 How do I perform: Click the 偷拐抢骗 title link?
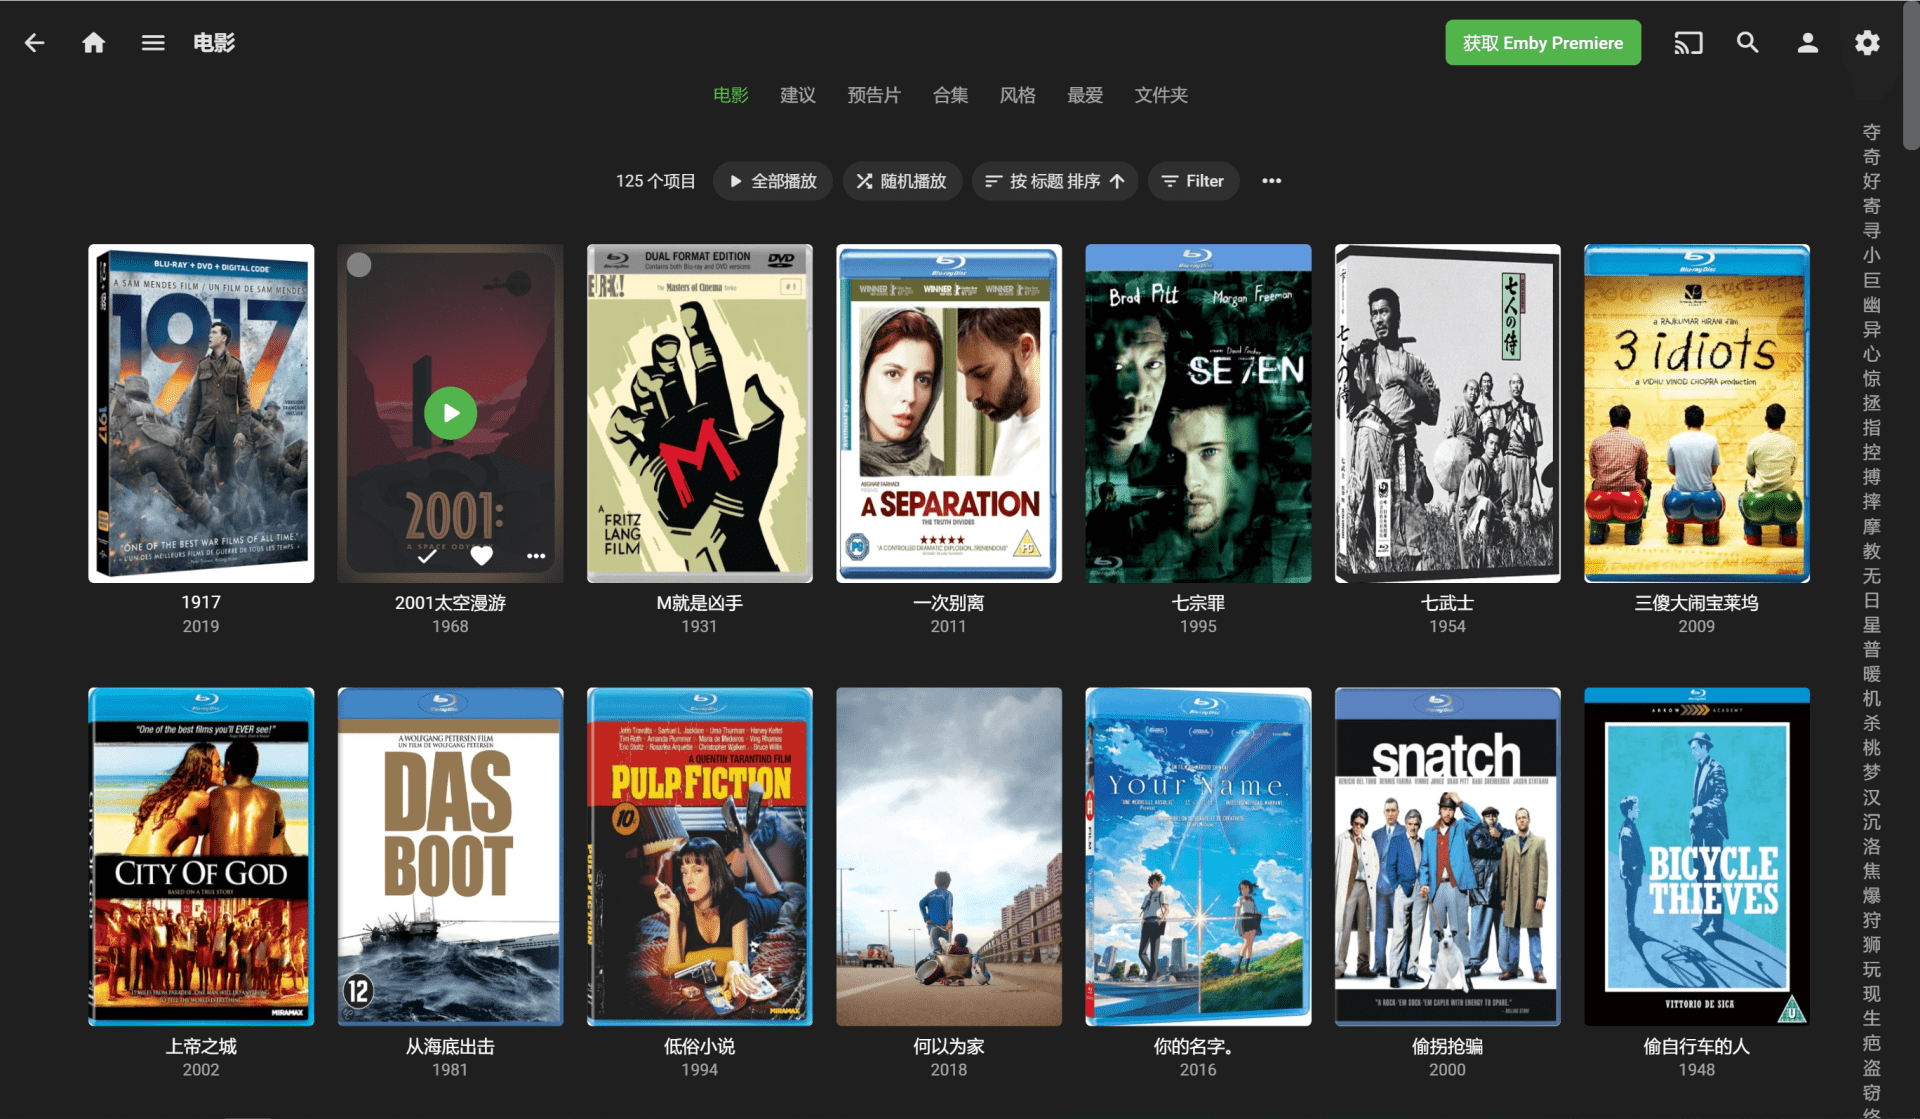click(1447, 1046)
